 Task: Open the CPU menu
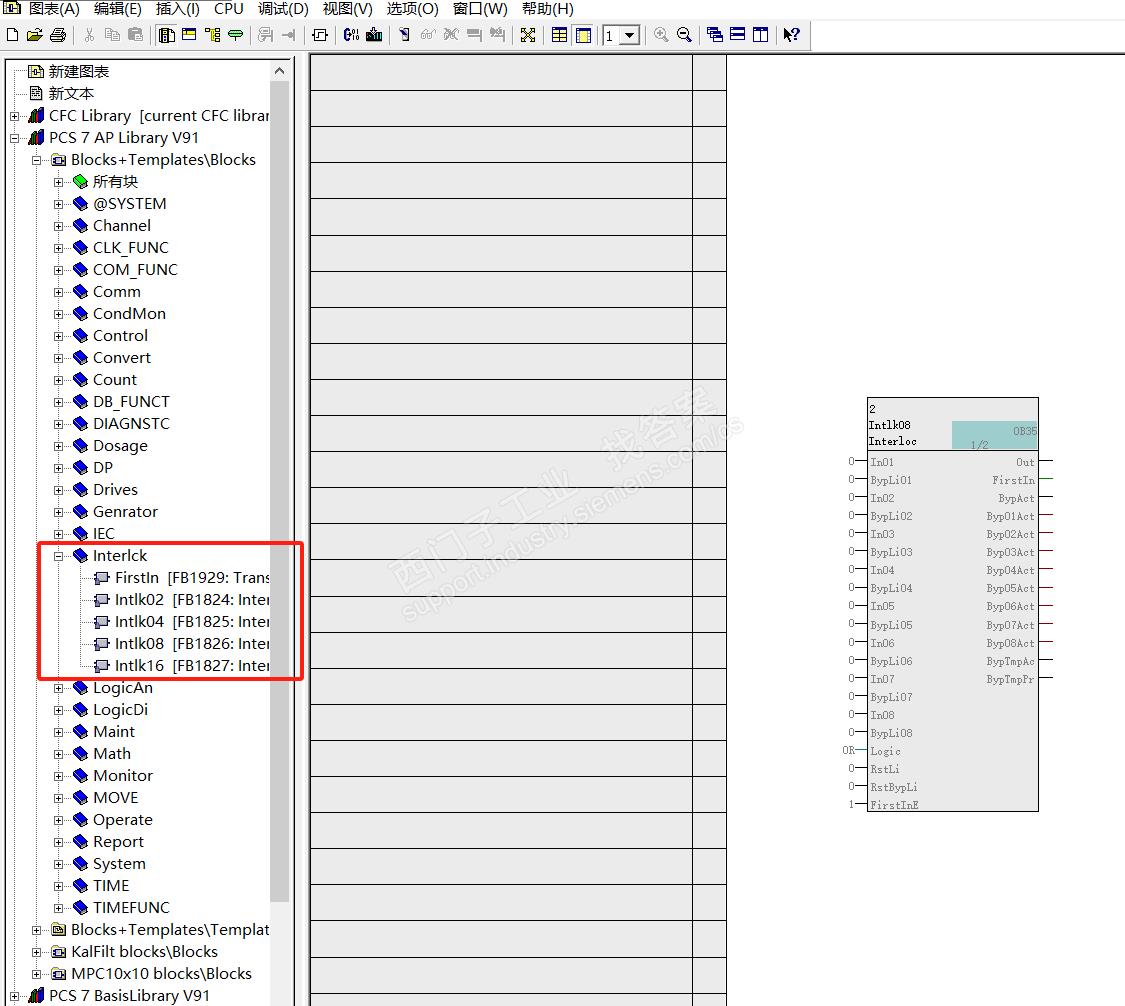click(229, 9)
